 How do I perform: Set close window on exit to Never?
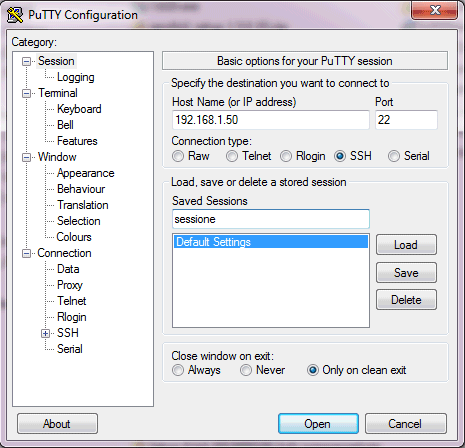(246, 370)
